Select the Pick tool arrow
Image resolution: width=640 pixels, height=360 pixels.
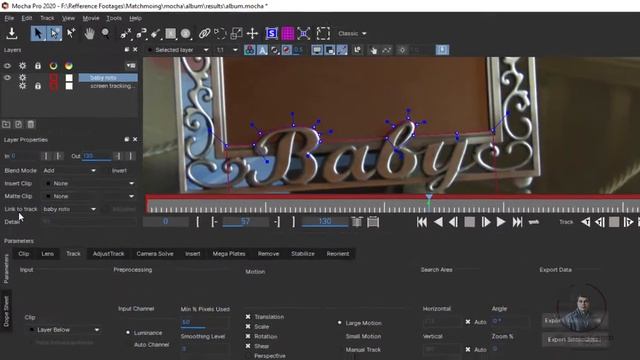click(38, 33)
